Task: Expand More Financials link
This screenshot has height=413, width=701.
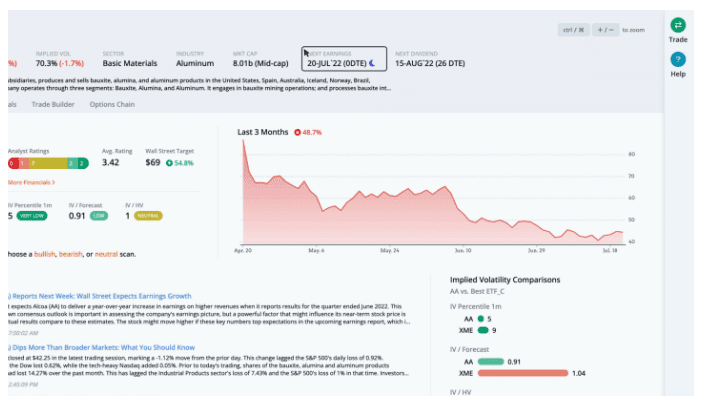Action: pos(31,183)
